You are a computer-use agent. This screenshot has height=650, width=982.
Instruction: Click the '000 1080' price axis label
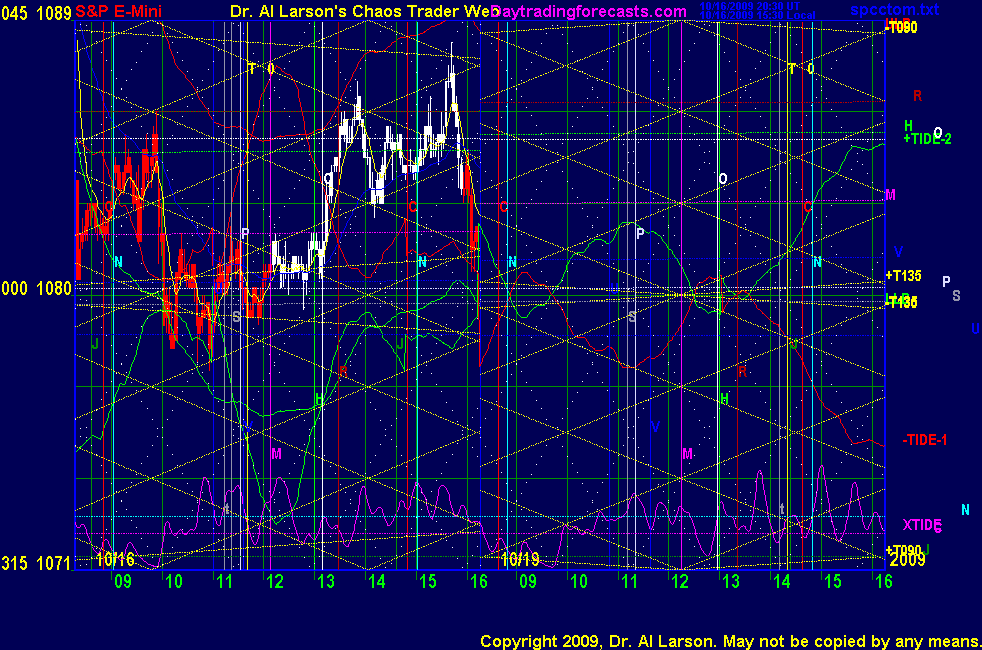[x=36, y=289]
